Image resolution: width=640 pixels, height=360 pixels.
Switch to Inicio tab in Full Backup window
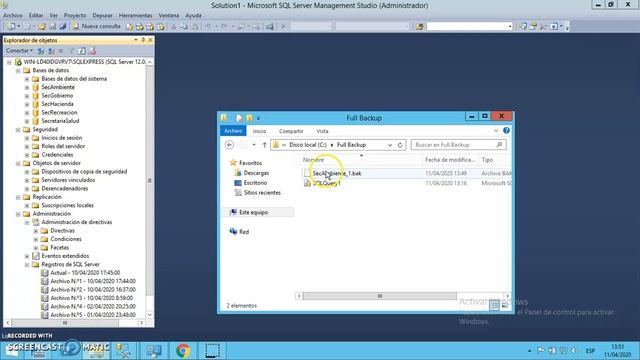click(259, 131)
